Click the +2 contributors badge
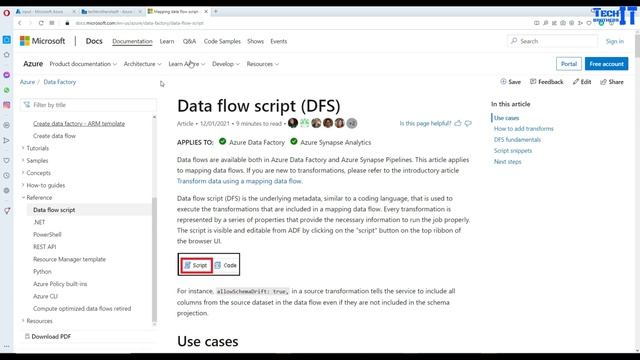The height and width of the screenshot is (360, 640). pos(351,123)
